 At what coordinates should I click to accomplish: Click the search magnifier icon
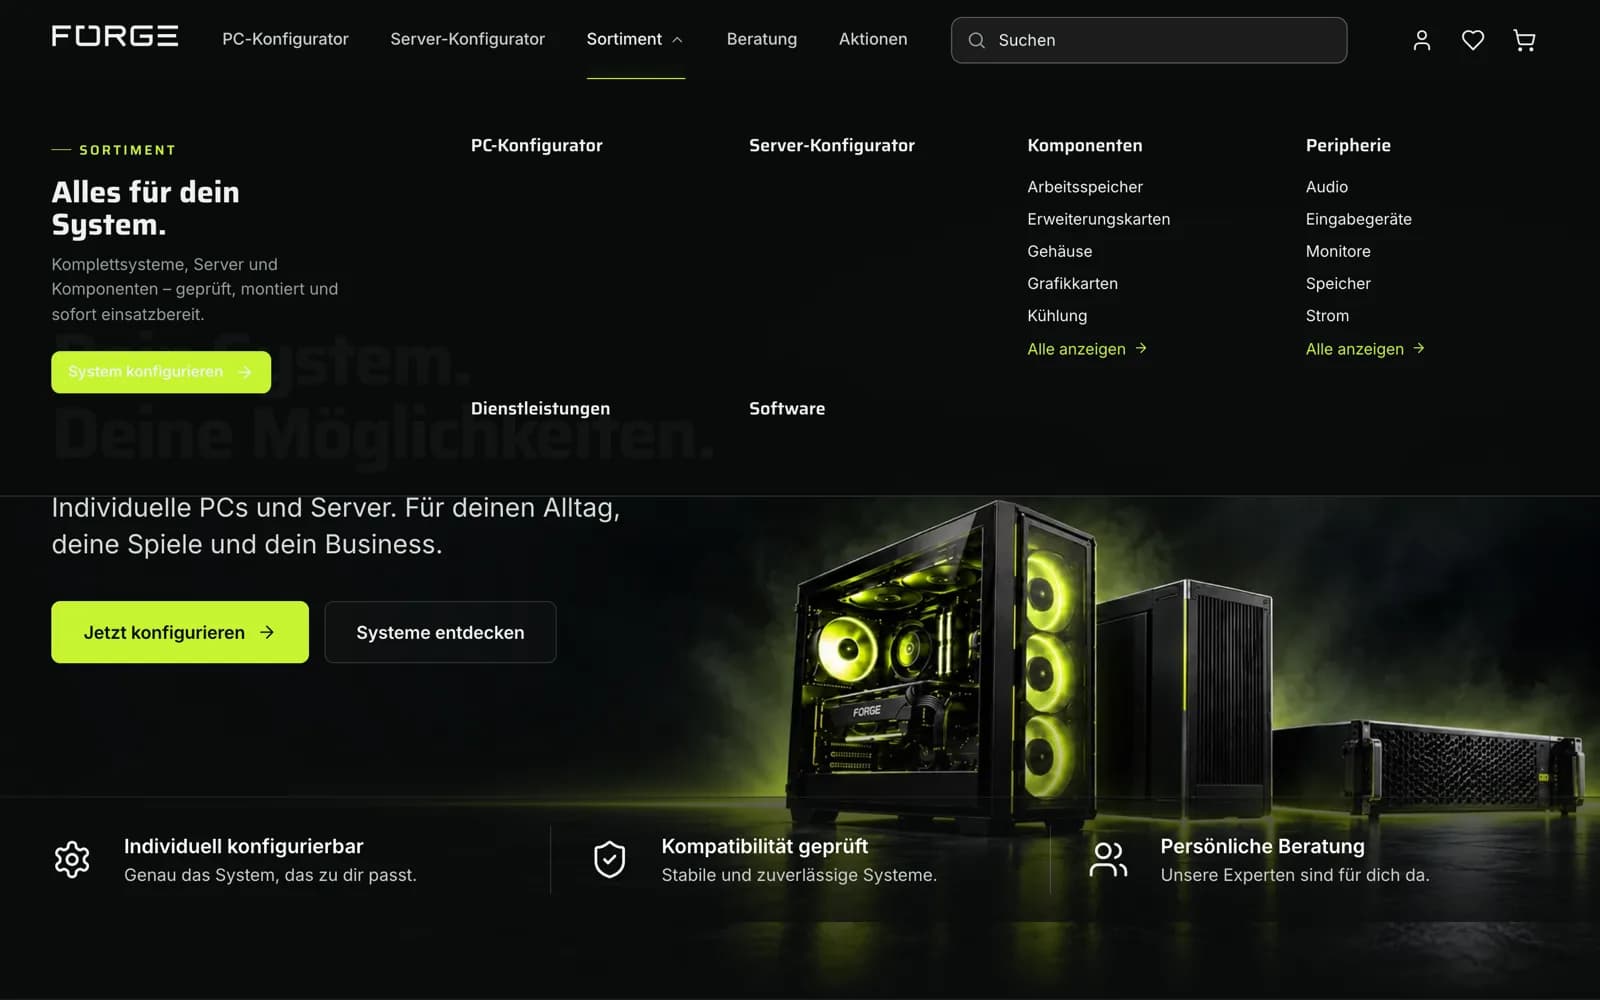pos(976,40)
